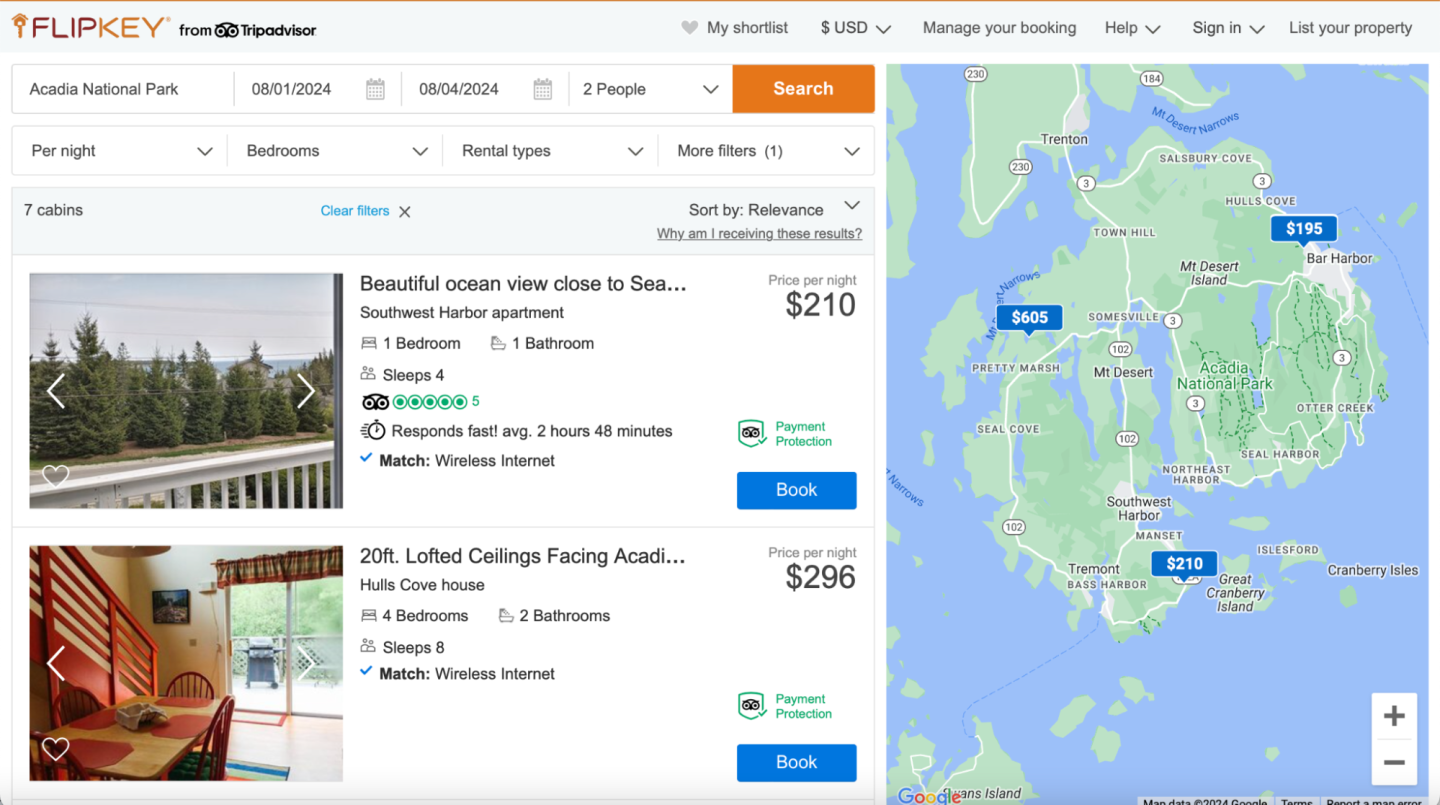Open the check-out date calendar icon
The image size is (1440, 805).
542,89
